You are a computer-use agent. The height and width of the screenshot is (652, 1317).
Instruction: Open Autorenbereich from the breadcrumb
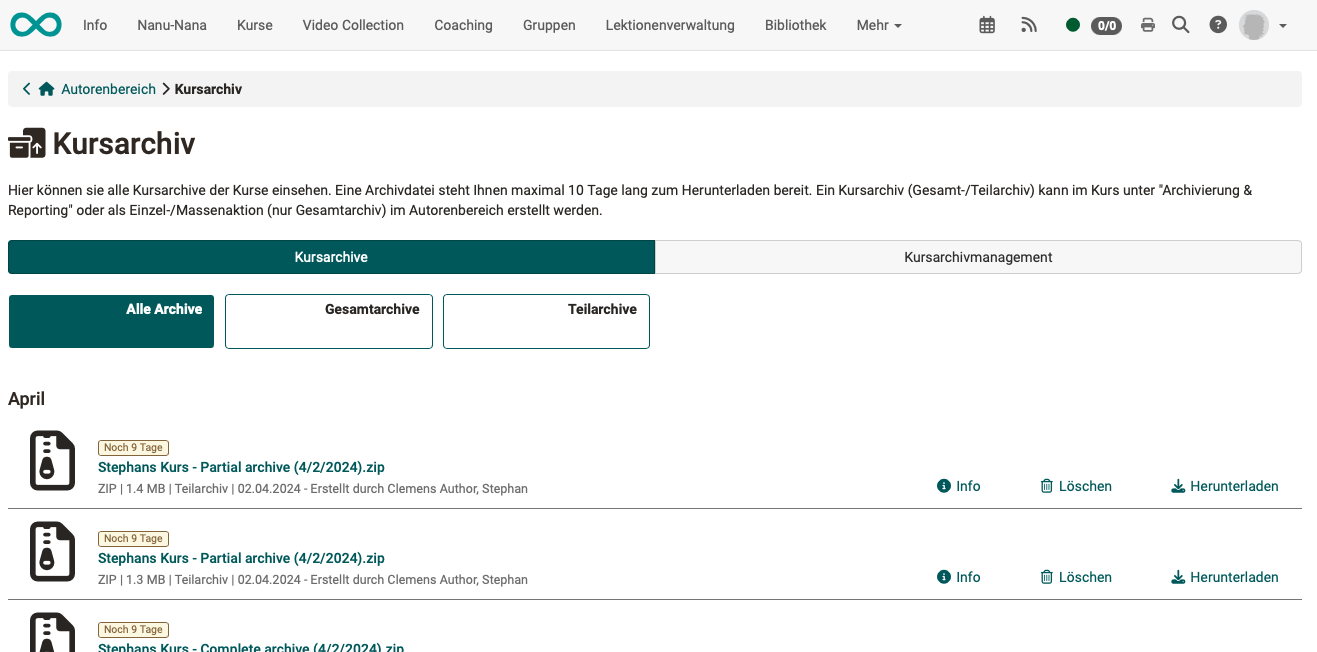coord(108,88)
